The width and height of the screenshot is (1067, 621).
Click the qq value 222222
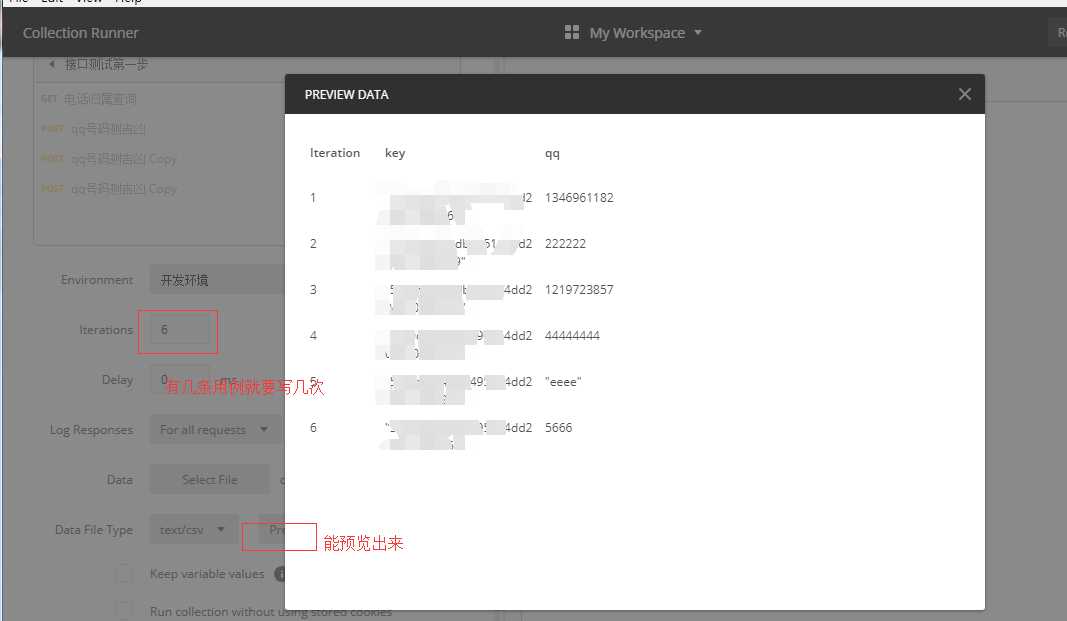click(565, 244)
